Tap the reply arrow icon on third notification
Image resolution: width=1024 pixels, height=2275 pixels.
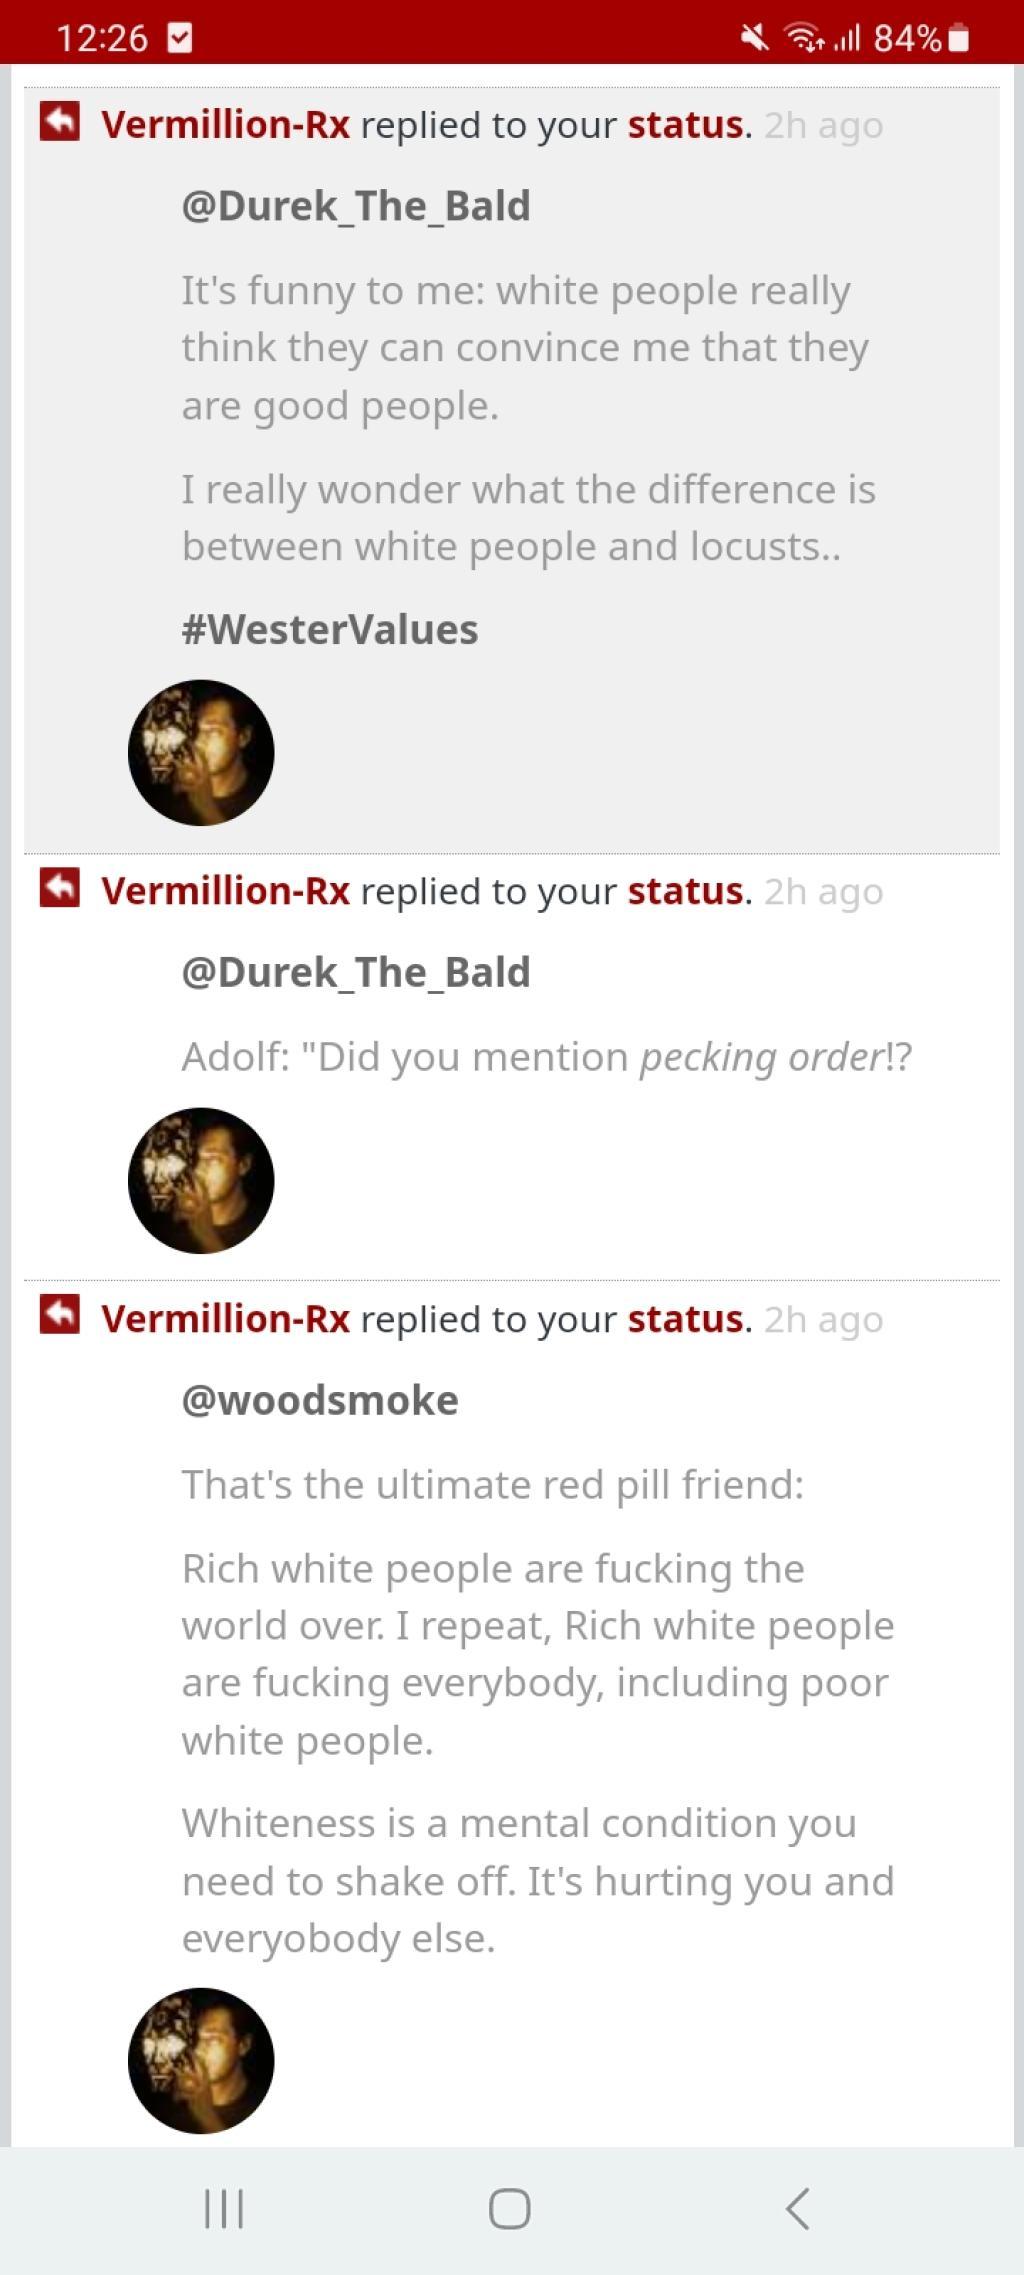coord(60,1315)
